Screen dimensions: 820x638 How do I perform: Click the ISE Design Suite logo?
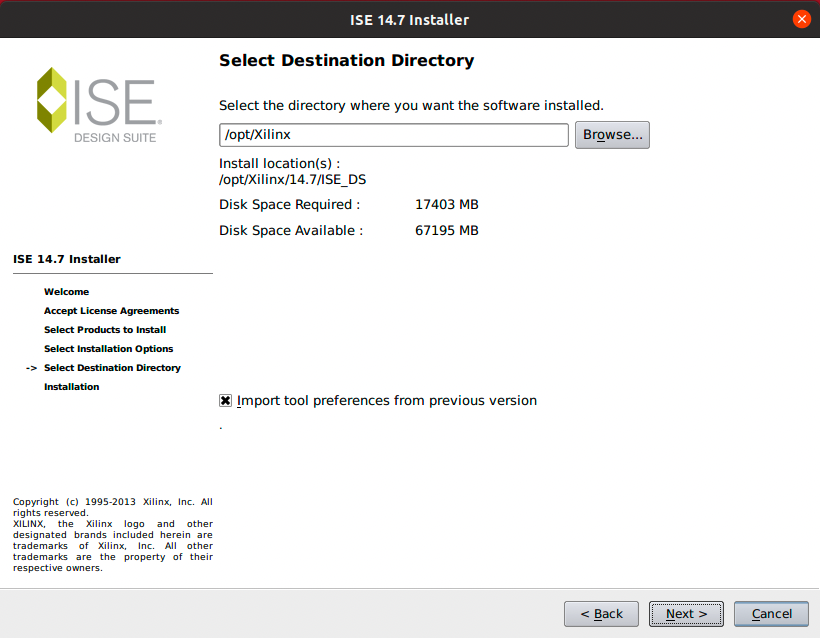(99, 105)
